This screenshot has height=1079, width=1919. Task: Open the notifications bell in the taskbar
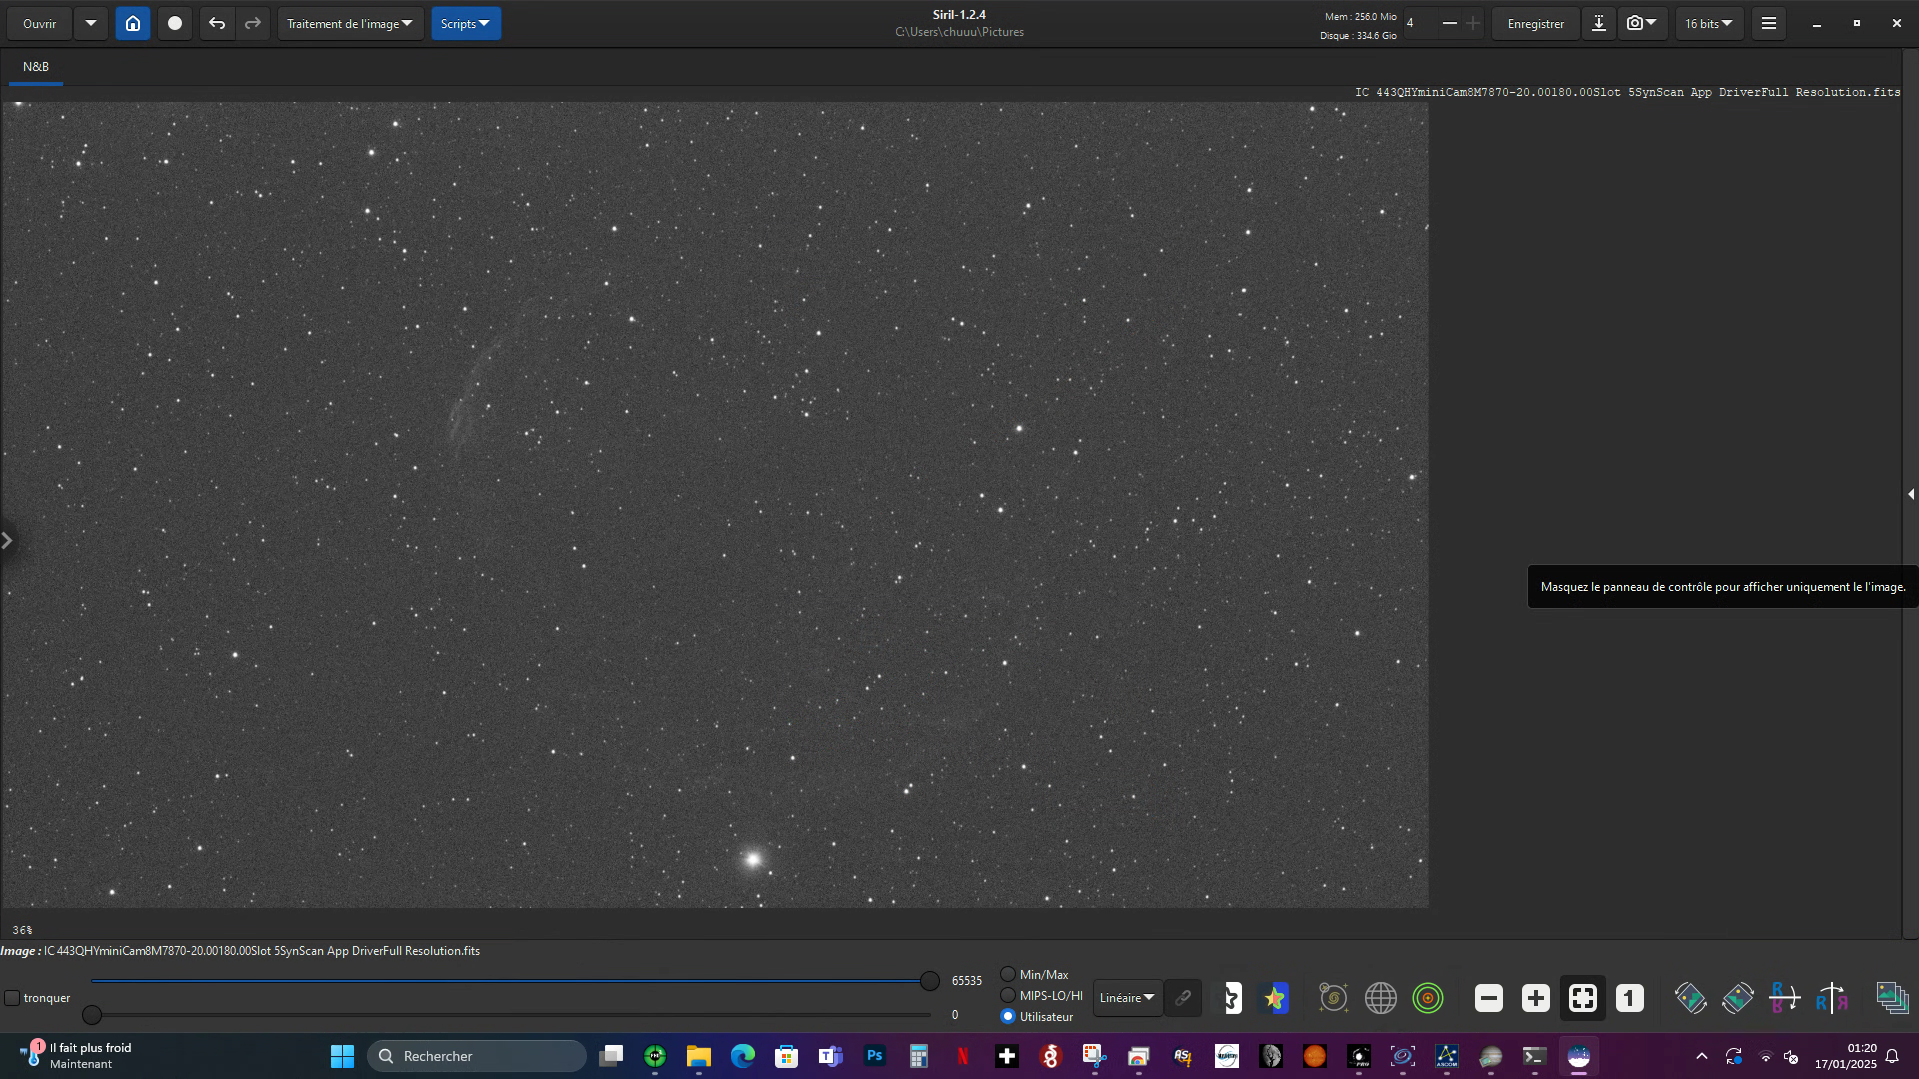click(1892, 1056)
